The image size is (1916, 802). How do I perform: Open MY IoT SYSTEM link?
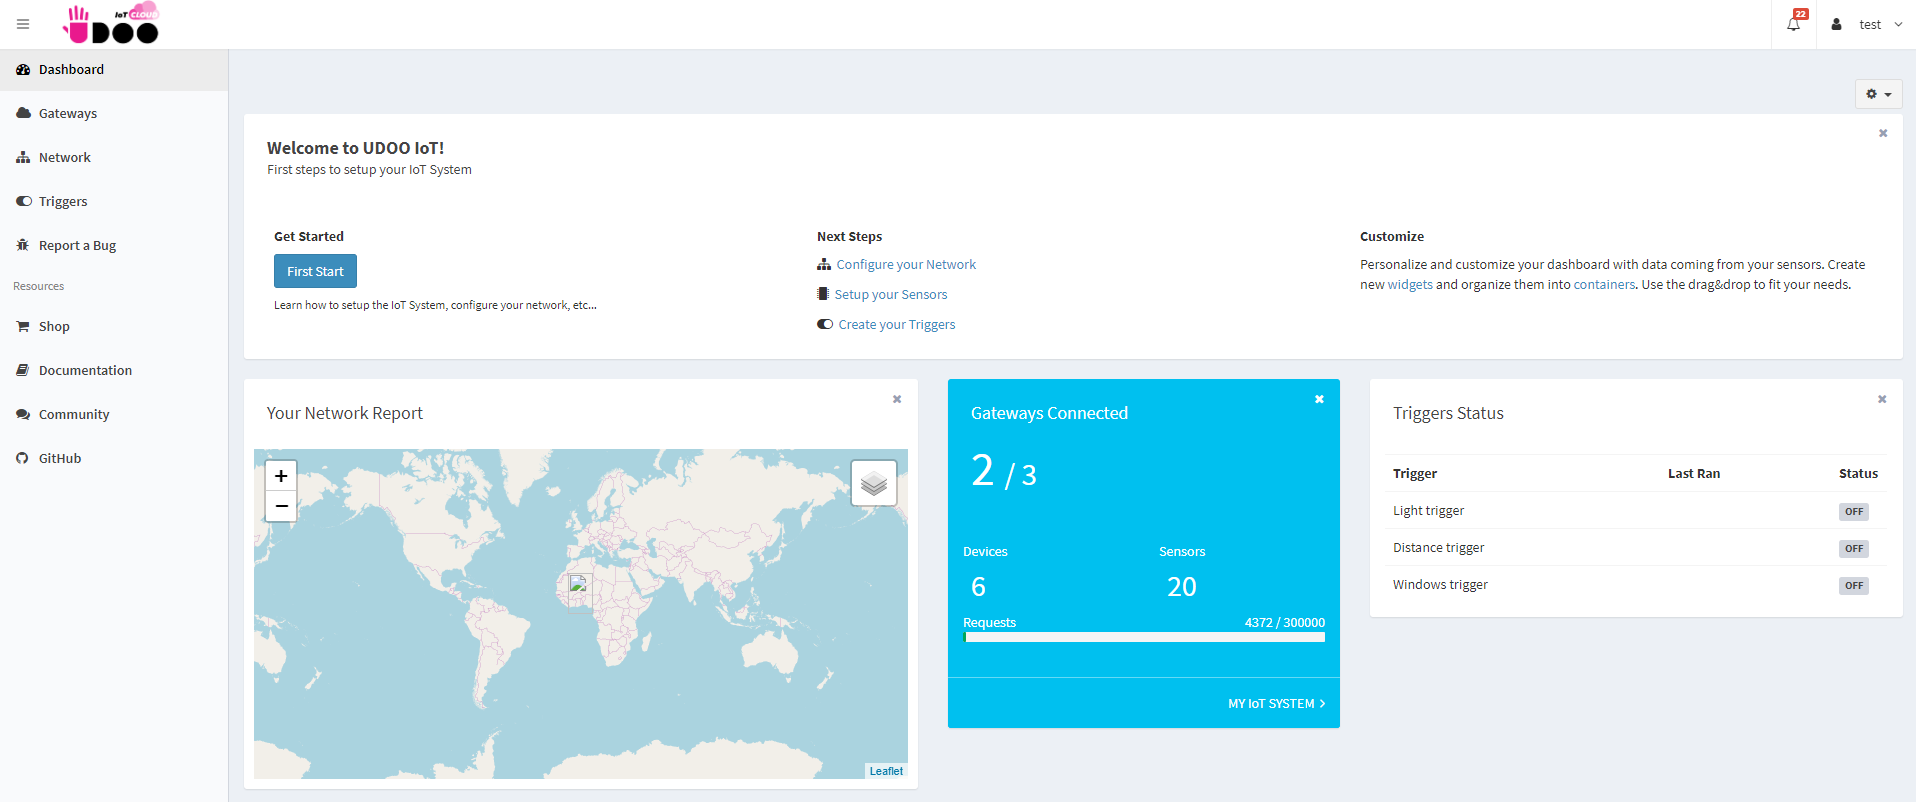(x=1276, y=704)
